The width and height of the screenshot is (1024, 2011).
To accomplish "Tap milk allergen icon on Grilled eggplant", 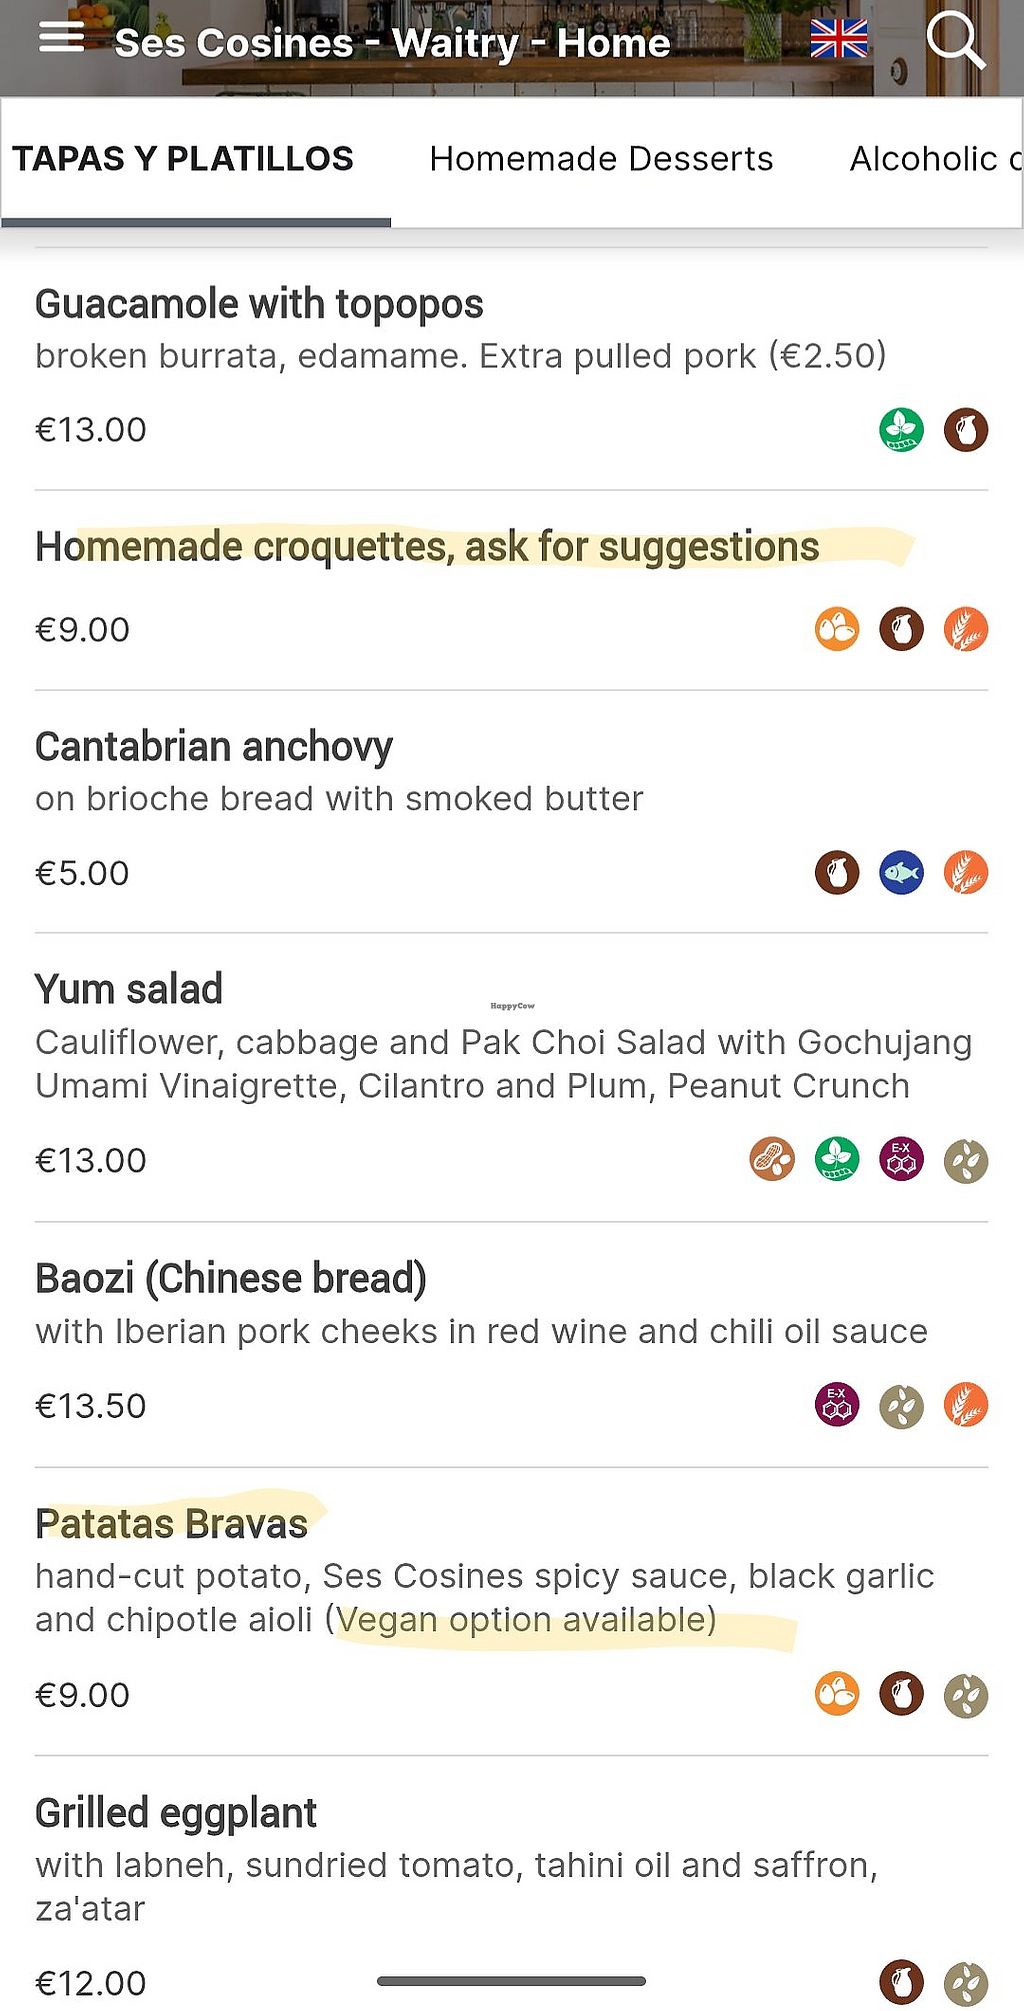I will pyautogui.click(x=901, y=1983).
